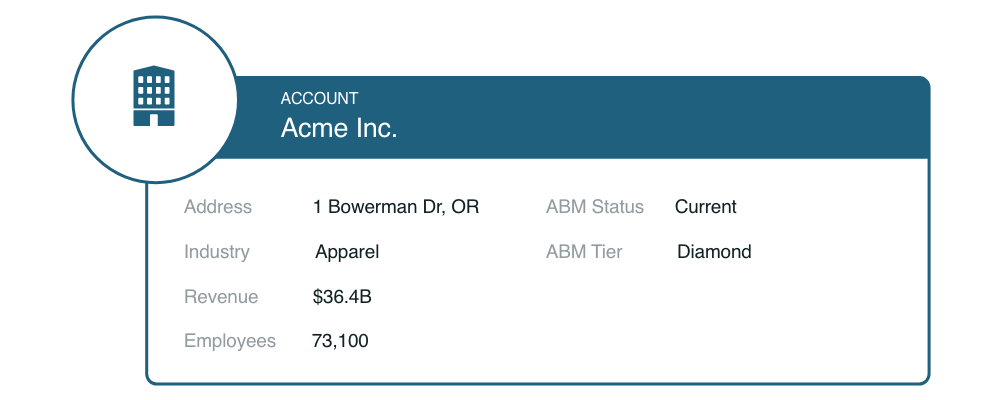The image size is (1000, 400).
Task: Select the Current status value
Action: [x=705, y=207]
